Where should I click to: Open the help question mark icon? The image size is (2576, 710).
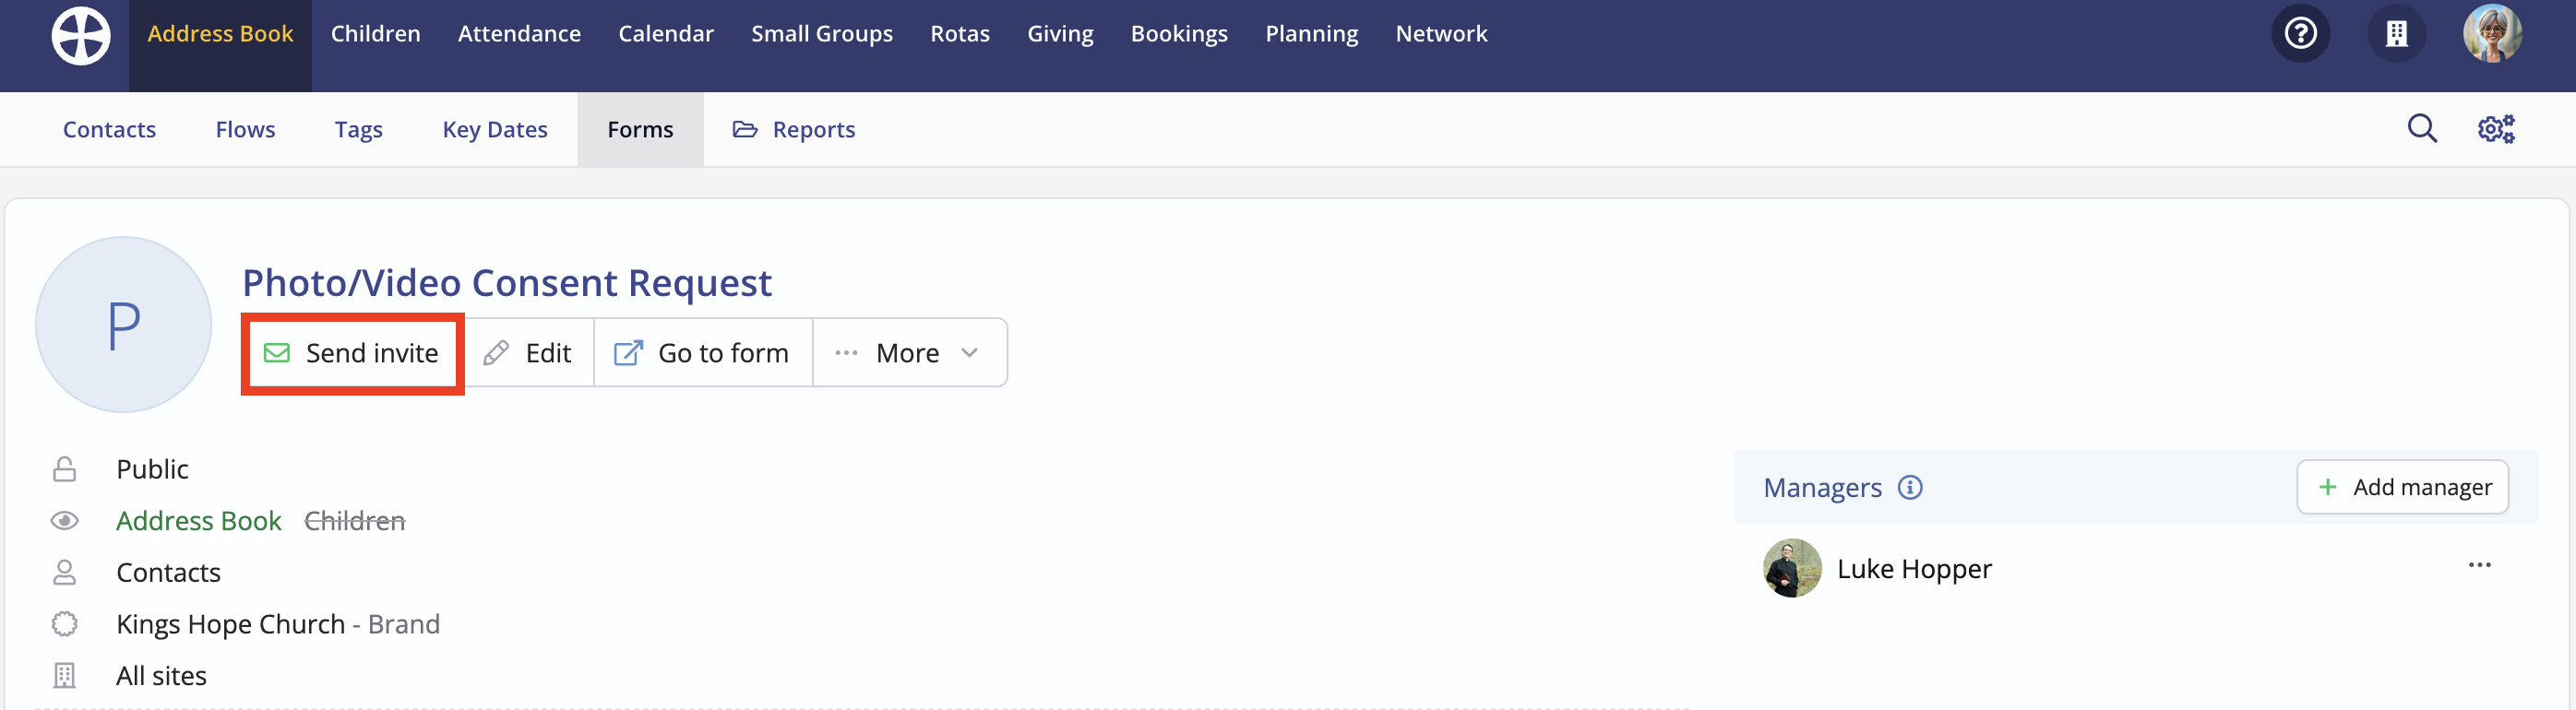[2300, 34]
